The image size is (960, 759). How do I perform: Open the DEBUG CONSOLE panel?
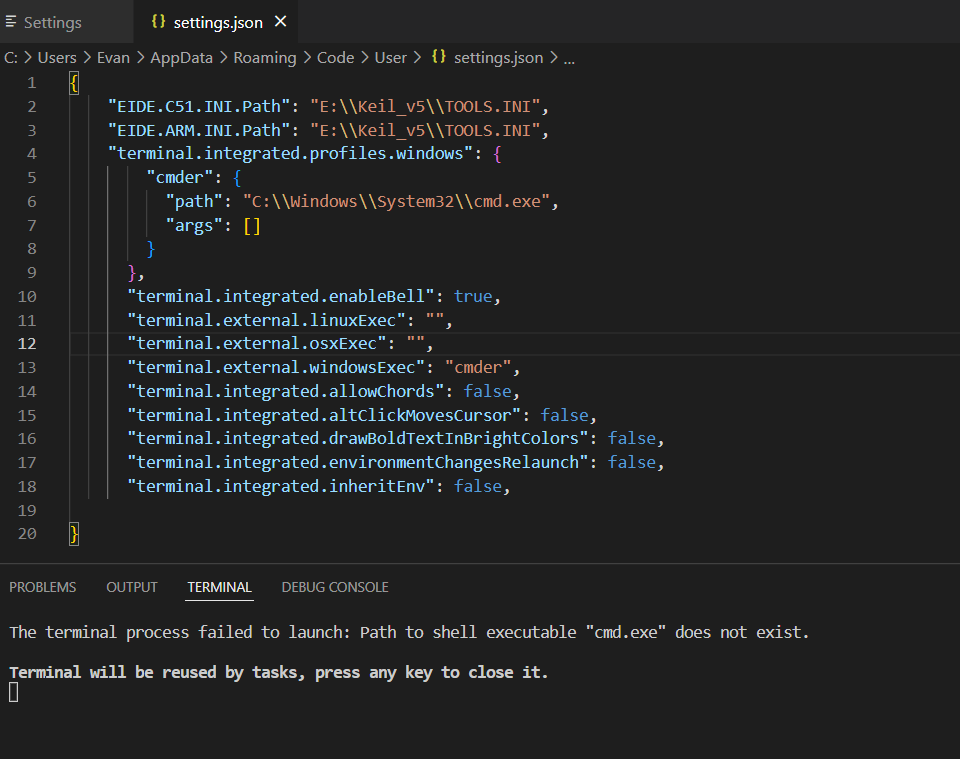pos(335,587)
